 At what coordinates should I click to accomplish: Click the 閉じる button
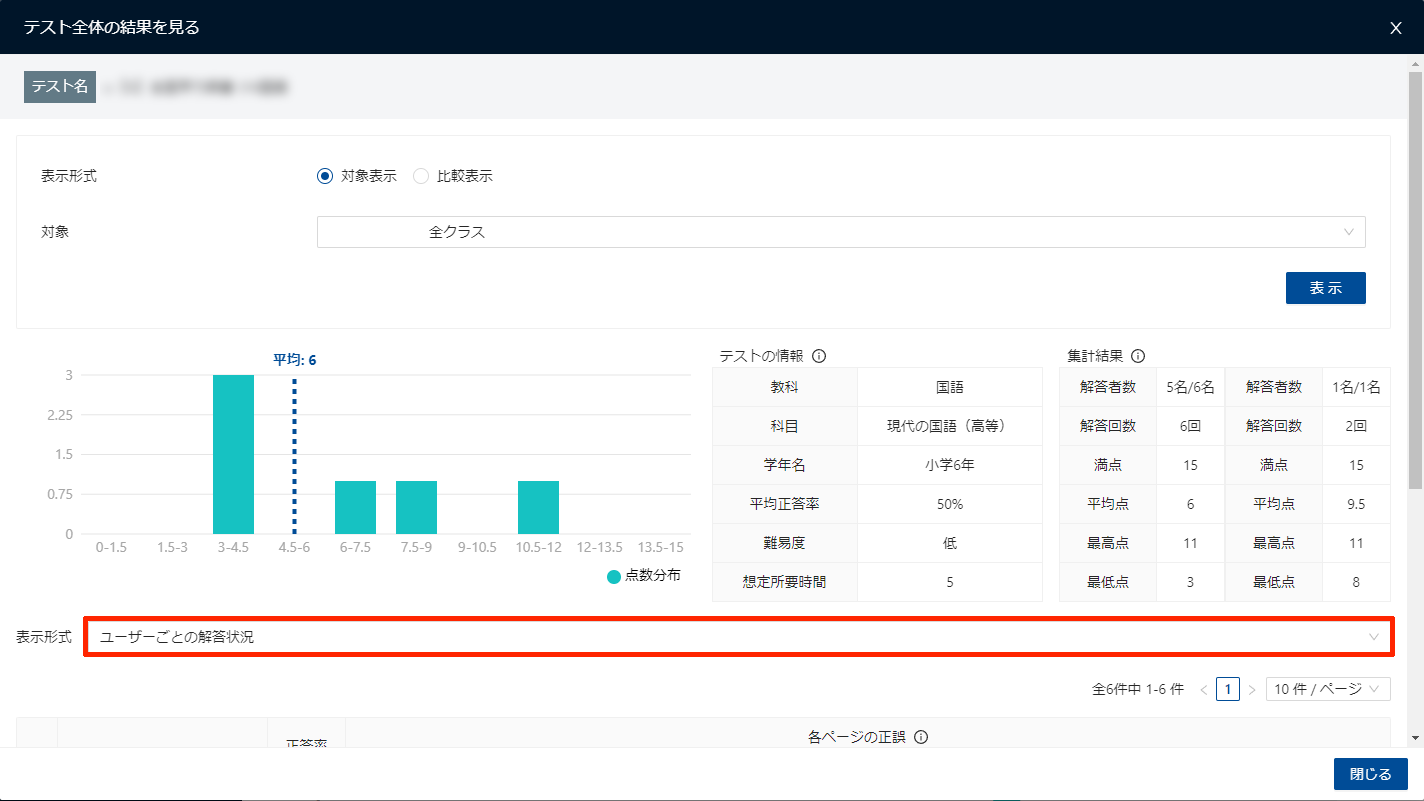[x=1370, y=774]
